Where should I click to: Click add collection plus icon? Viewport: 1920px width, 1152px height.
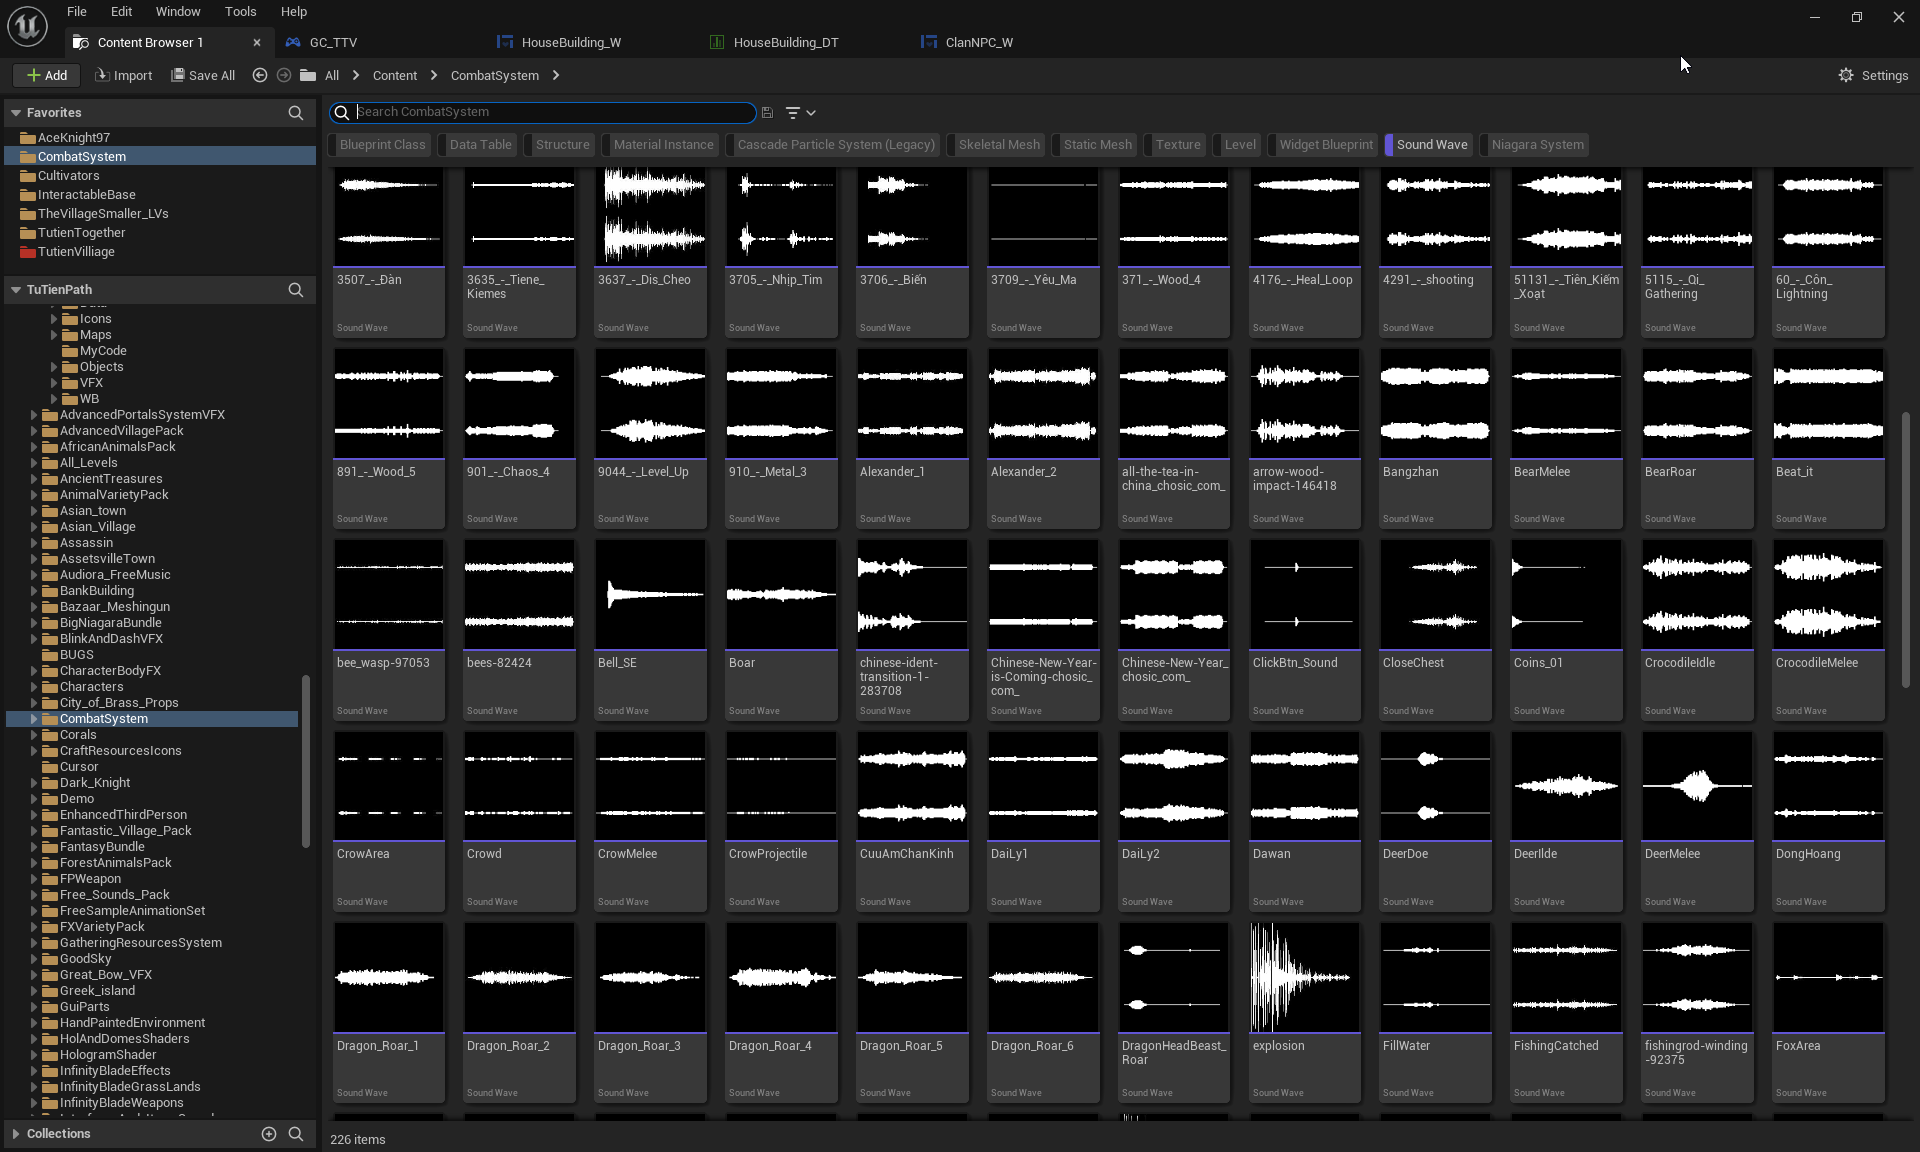(268, 1133)
